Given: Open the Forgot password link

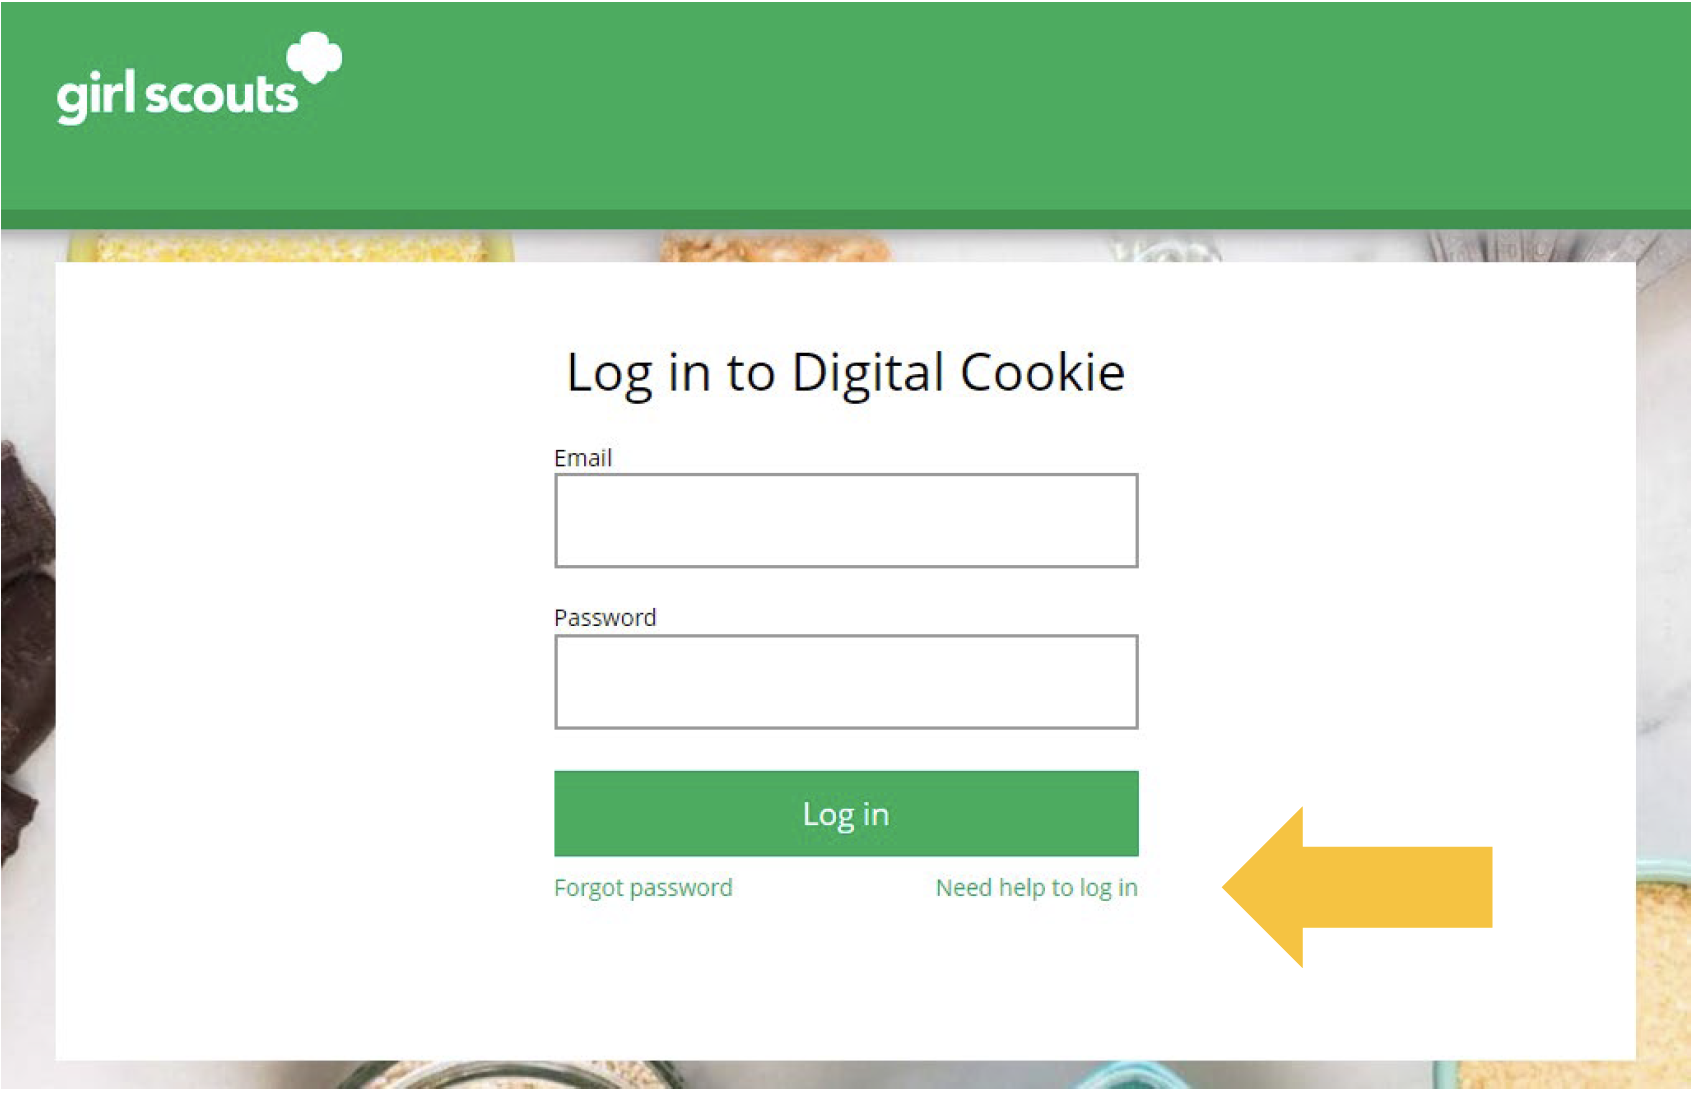Looking at the screenshot, I should click(643, 888).
